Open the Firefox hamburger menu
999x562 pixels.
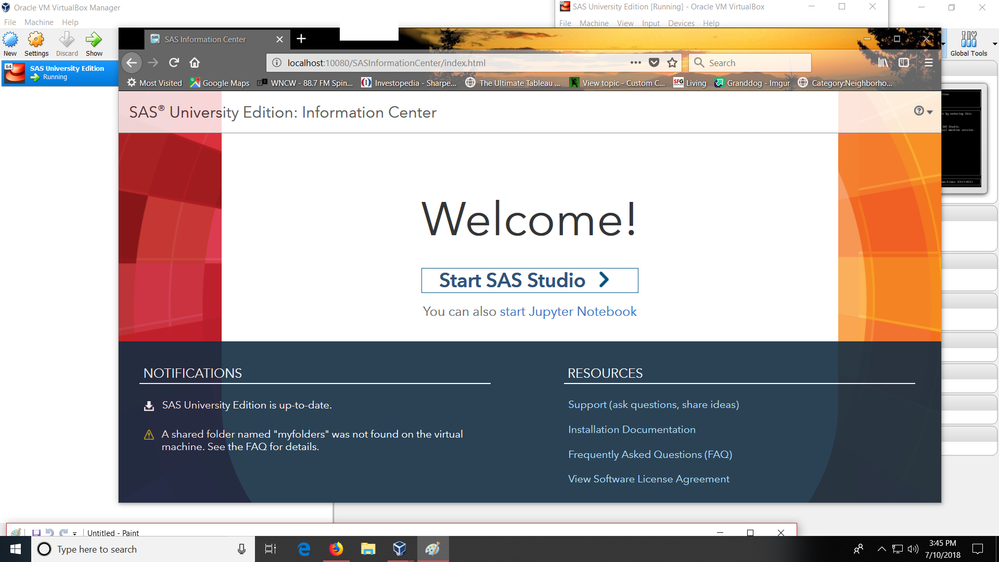928,62
